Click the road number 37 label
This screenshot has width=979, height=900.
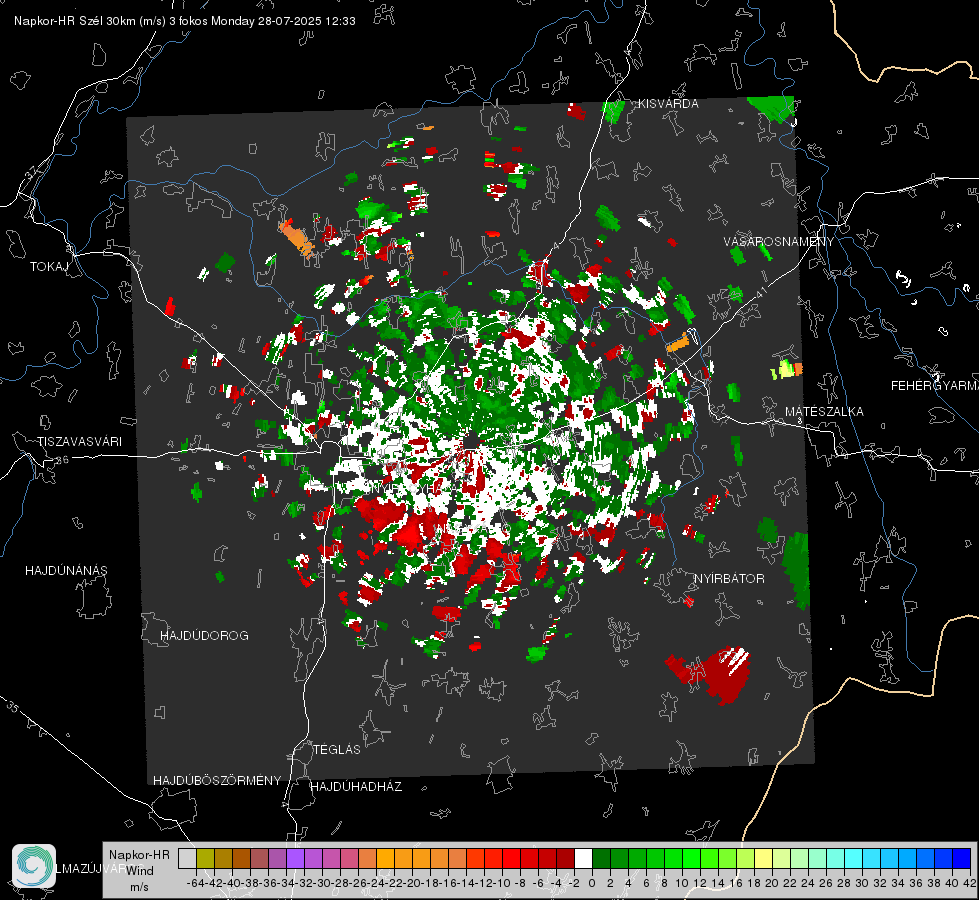click(31, 171)
